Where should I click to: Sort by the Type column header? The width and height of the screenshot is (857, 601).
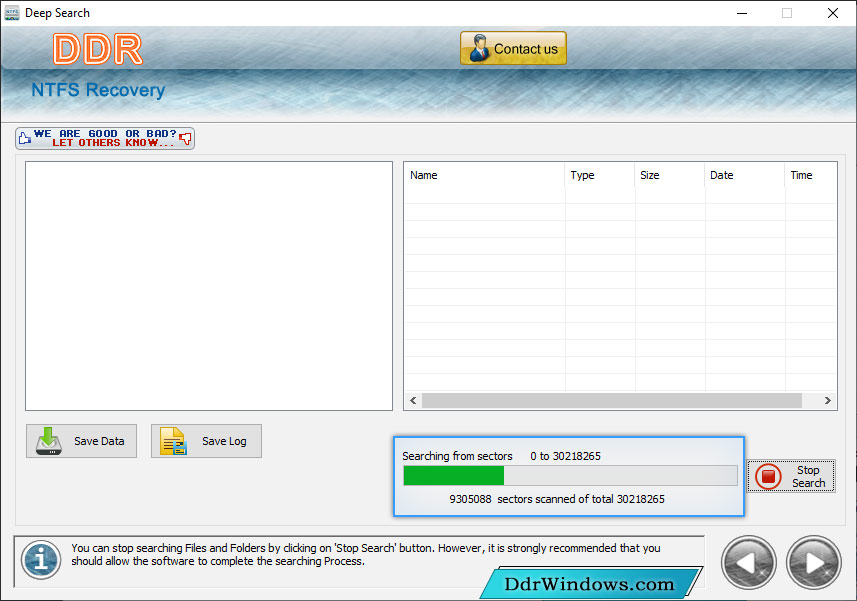point(600,175)
